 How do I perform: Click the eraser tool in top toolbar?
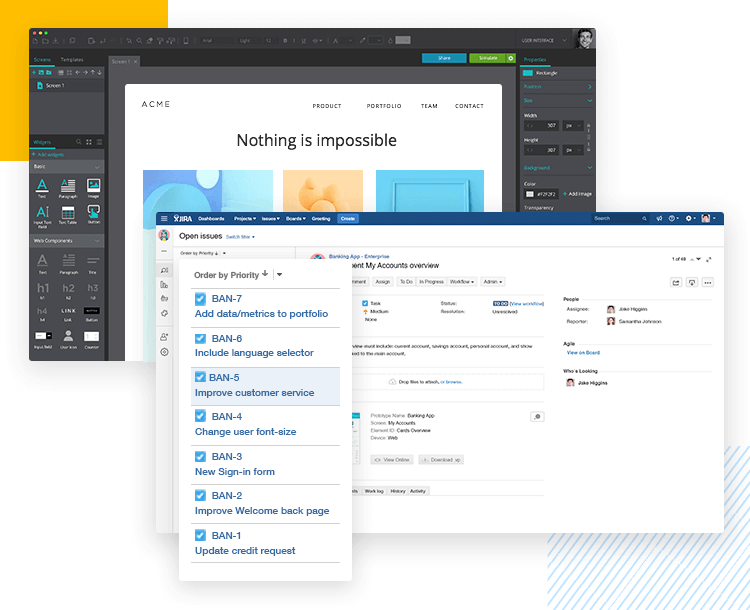pyautogui.click(x=150, y=41)
